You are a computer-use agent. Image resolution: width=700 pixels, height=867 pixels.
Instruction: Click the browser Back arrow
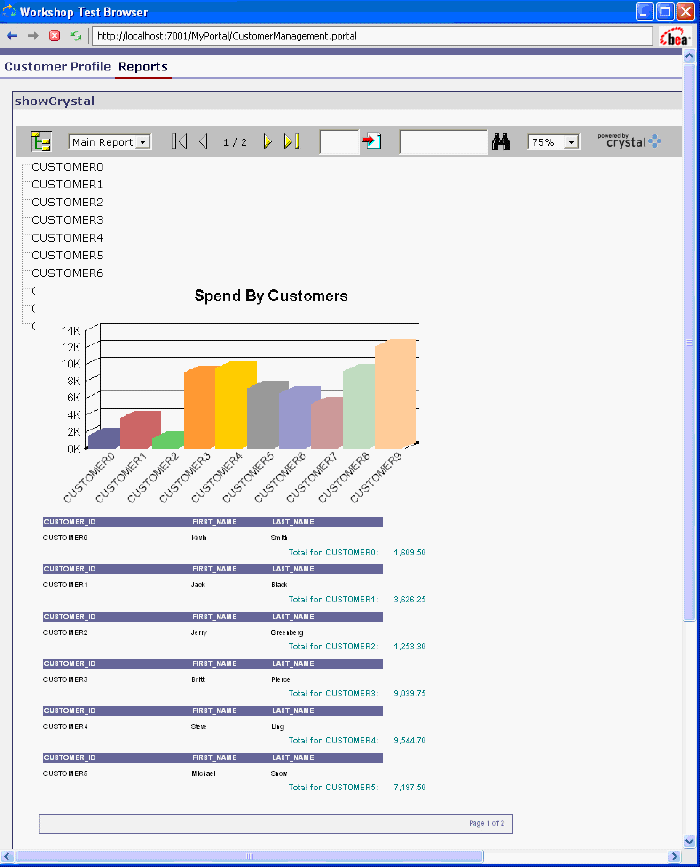coord(12,36)
